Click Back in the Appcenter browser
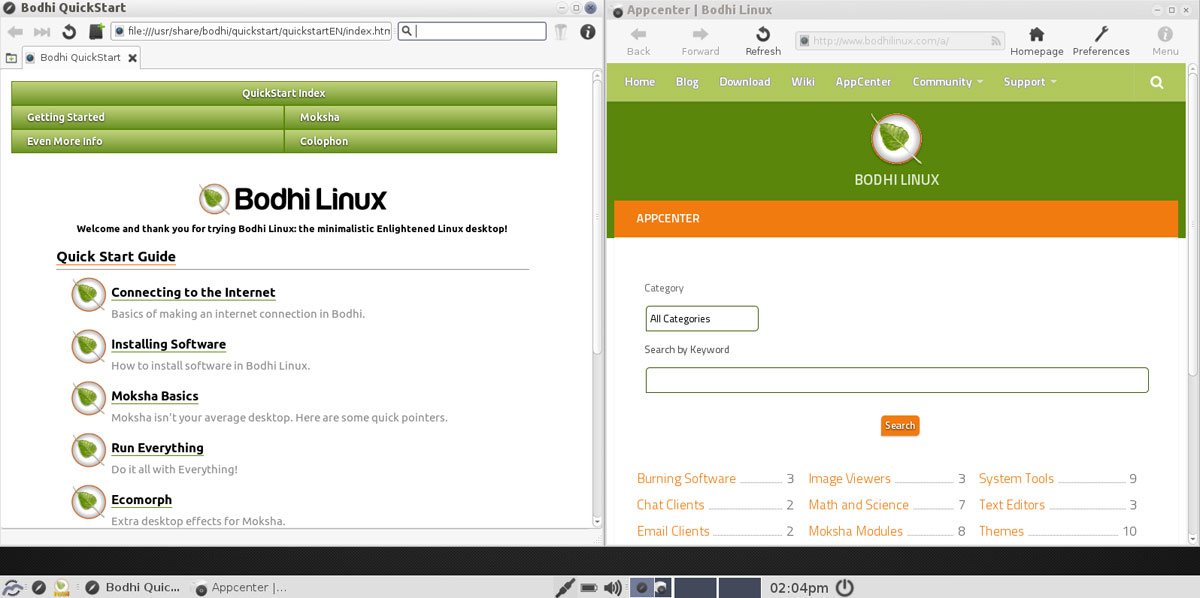Viewport: 1200px width, 598px height. [x=638, y=41]
